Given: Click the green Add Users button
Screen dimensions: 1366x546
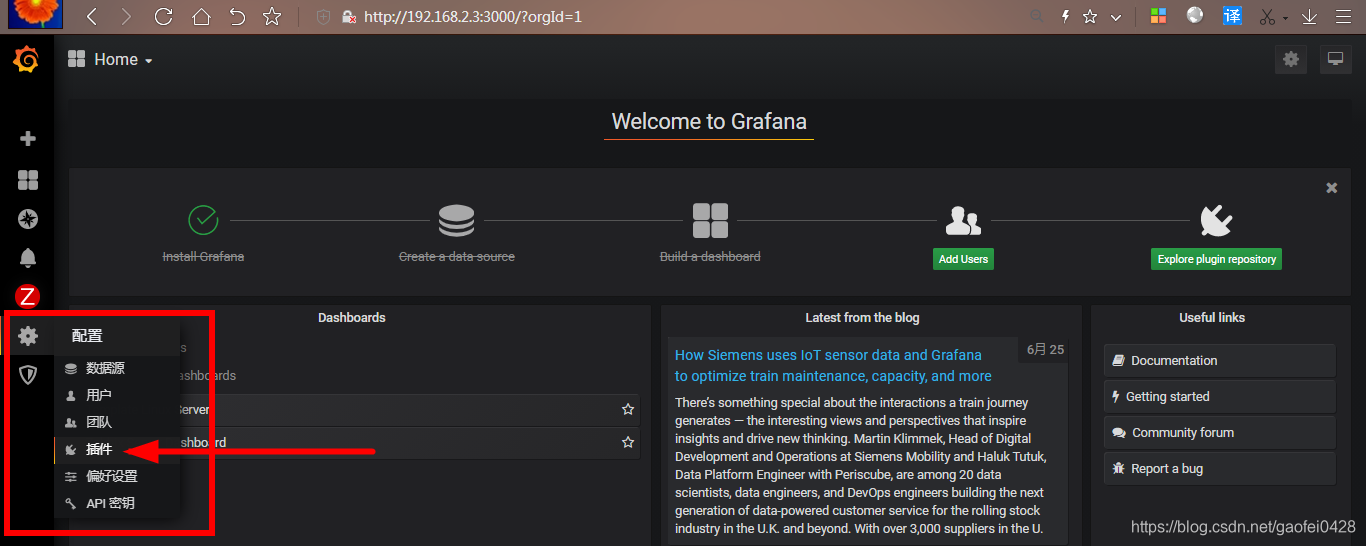Looking at the screenshot, I should coord(963,259).
